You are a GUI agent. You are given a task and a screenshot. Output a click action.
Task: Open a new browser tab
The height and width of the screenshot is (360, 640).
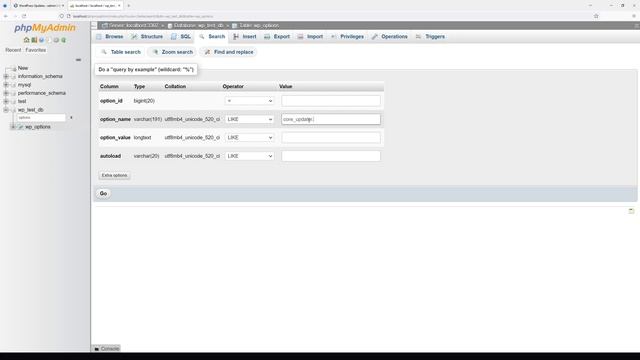coord(128,6)
